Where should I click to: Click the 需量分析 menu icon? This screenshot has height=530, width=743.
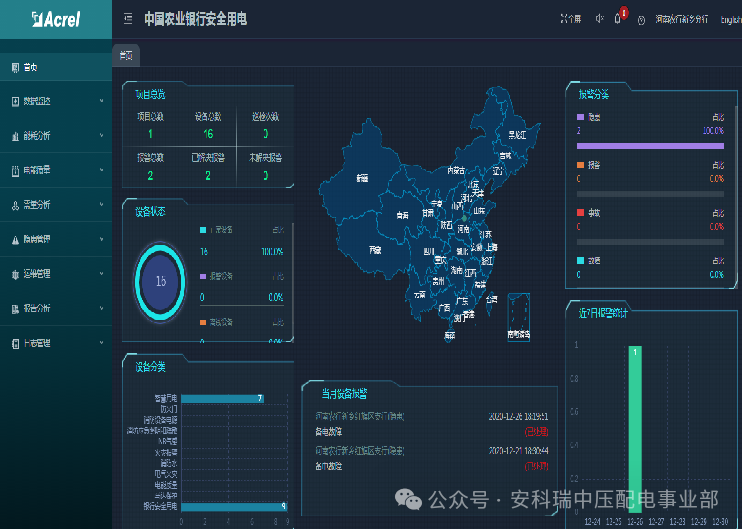[16, 205]
